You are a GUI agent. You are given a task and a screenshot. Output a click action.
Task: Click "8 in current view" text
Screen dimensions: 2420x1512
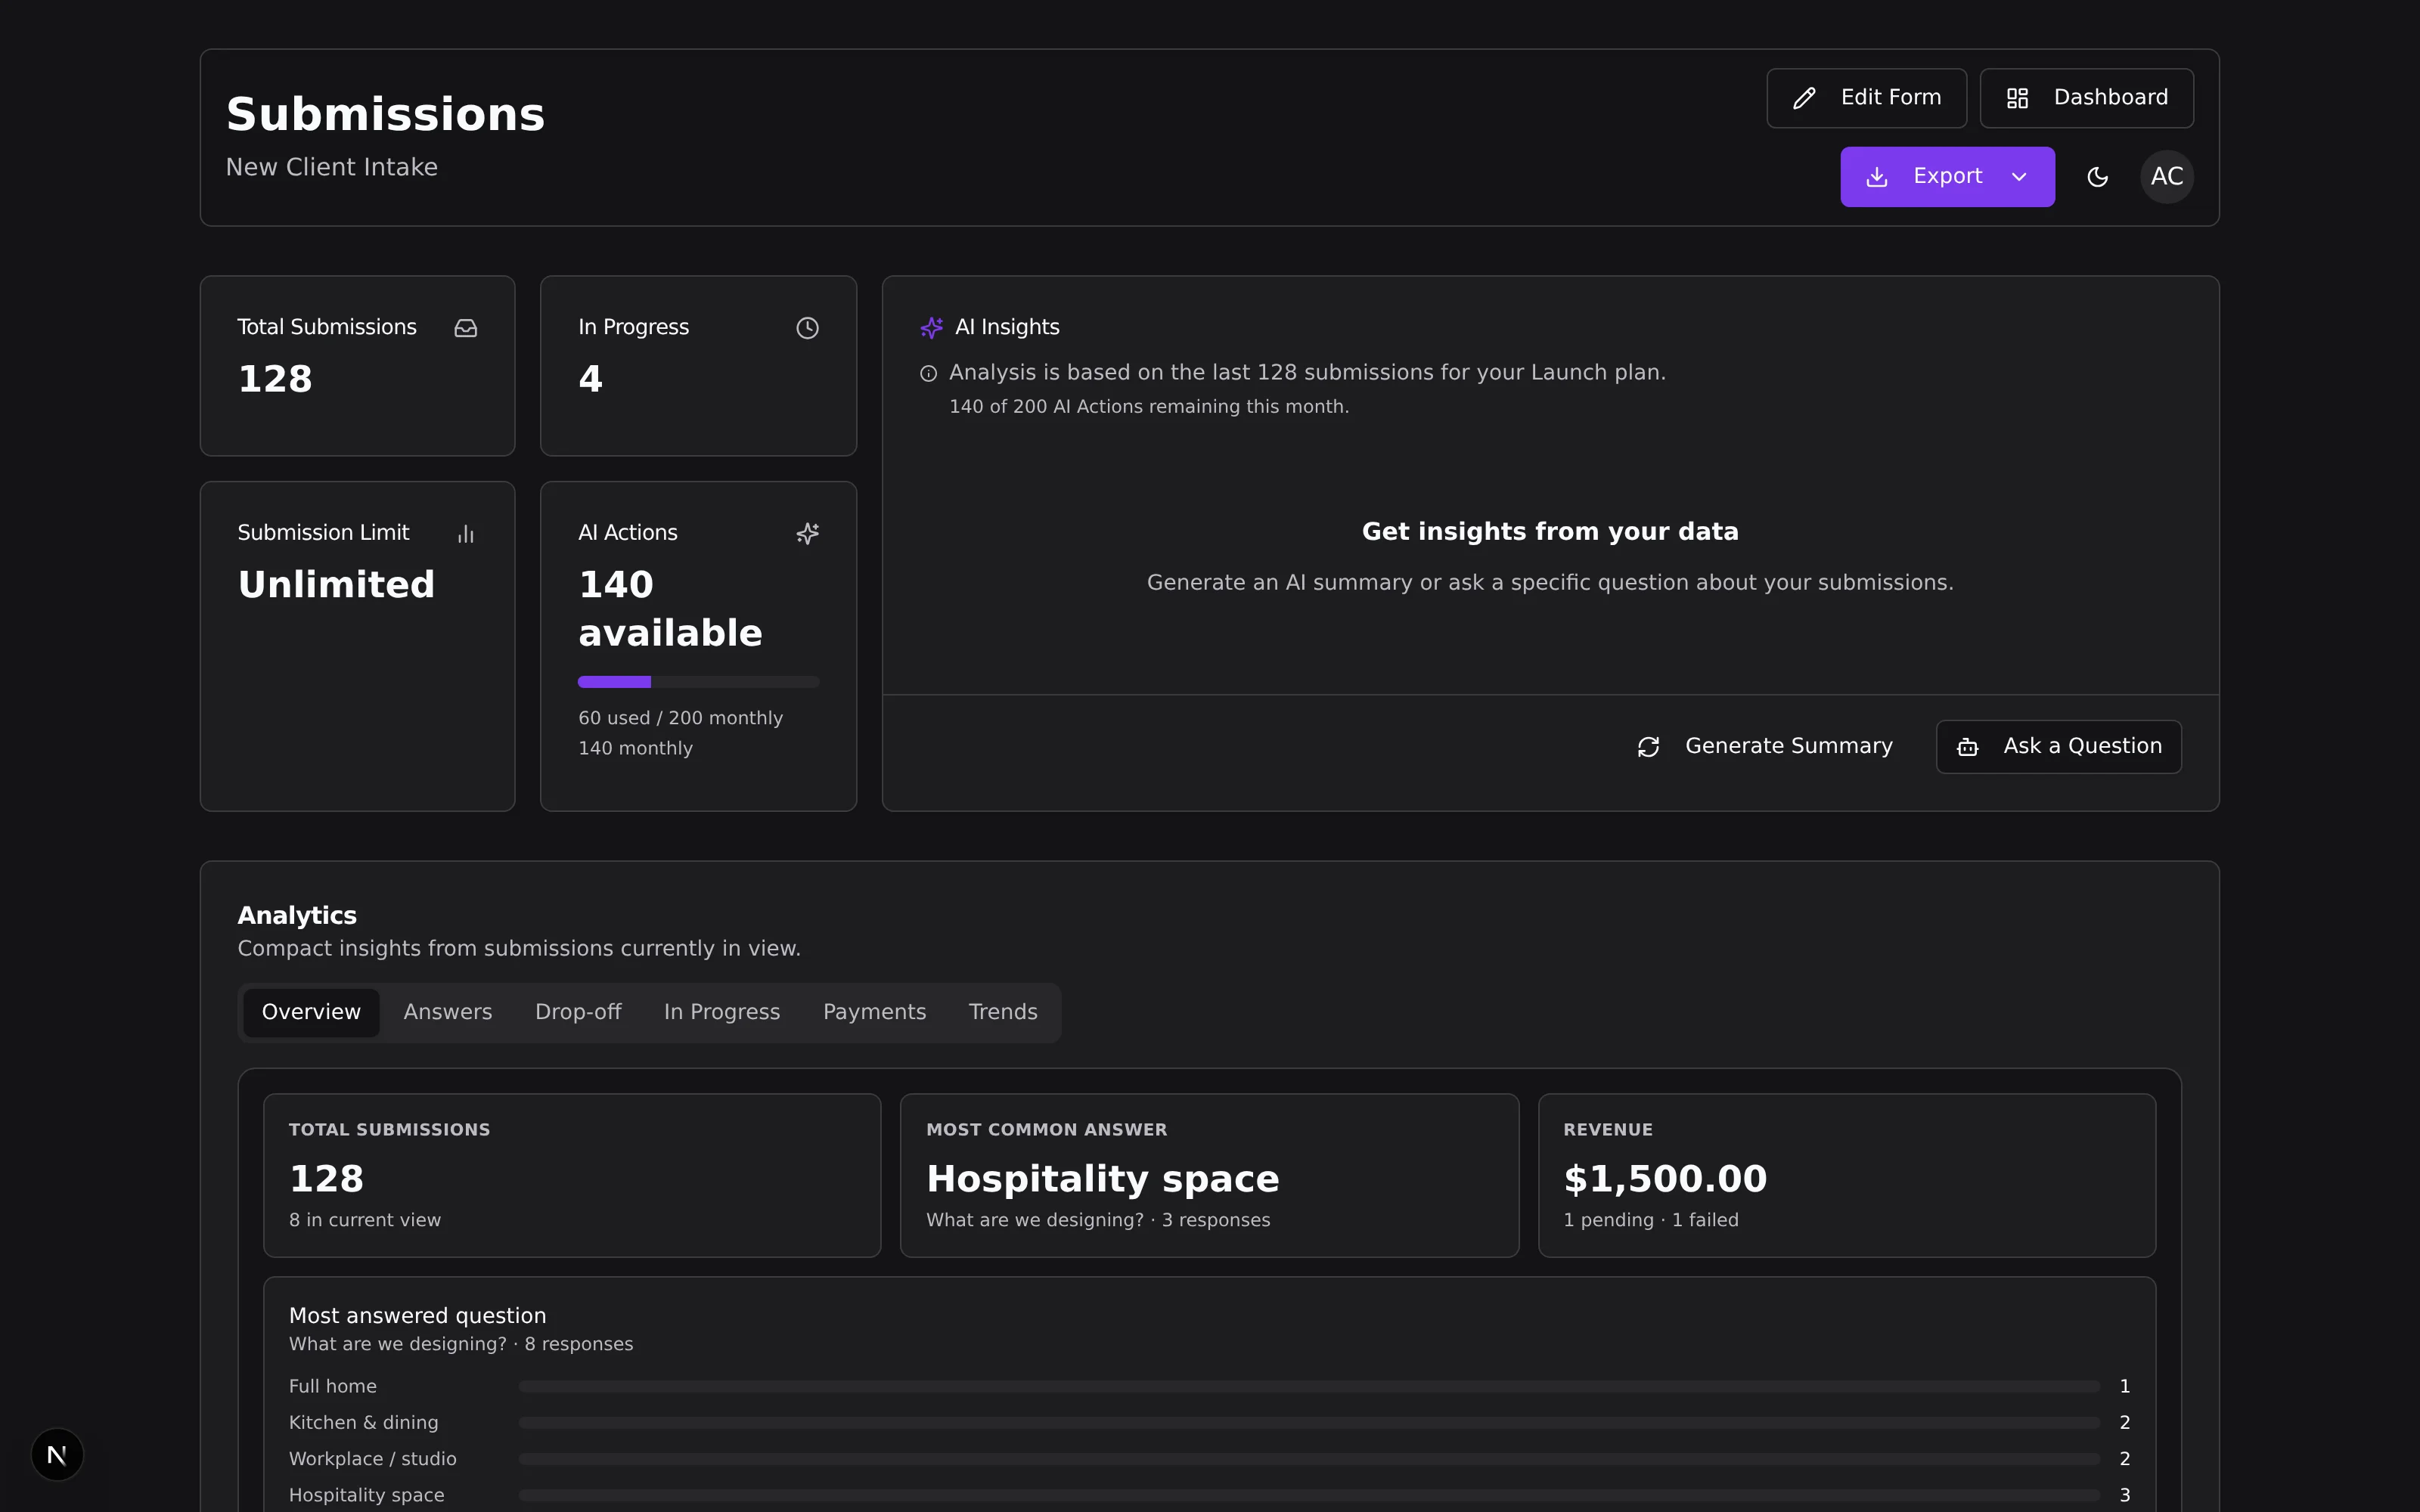coord(365,1220)
